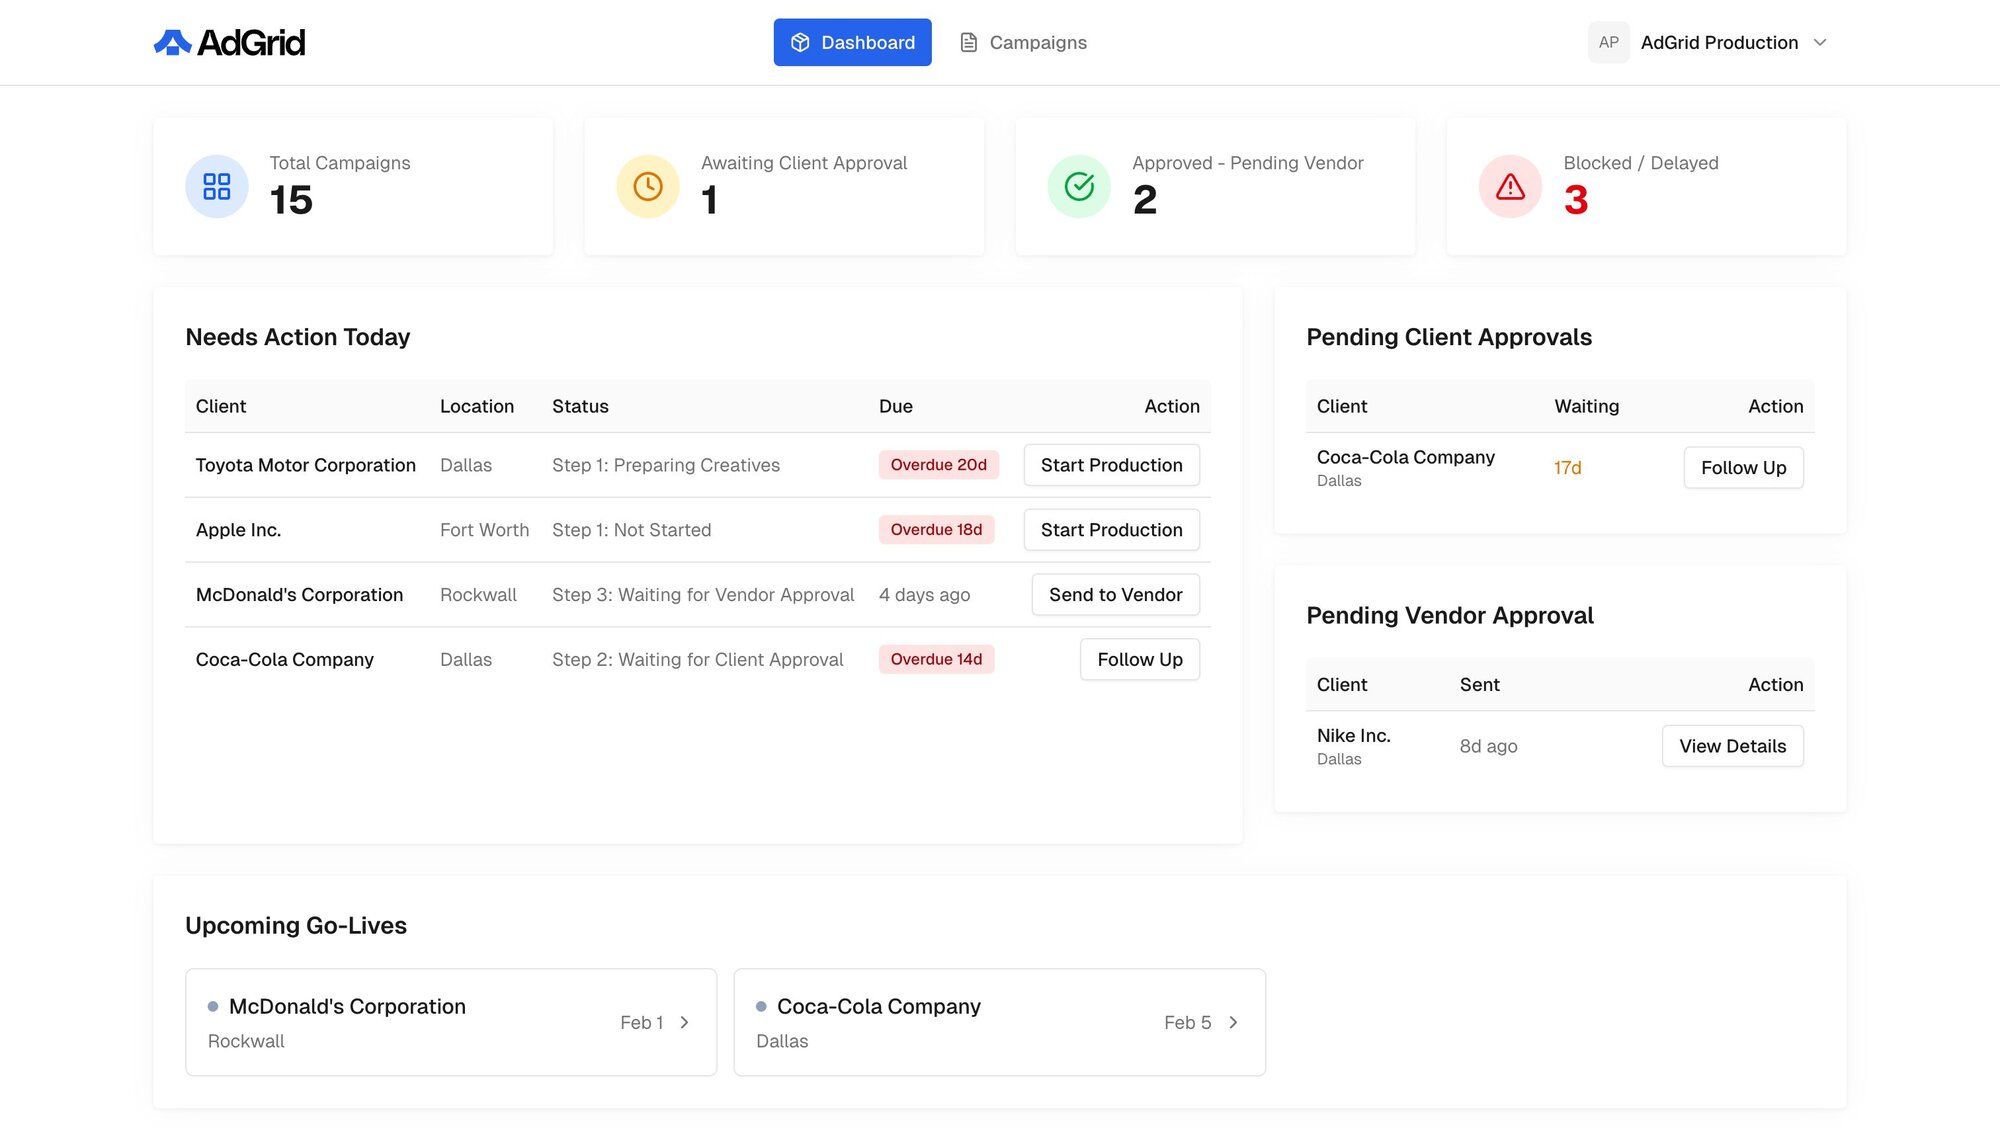Click the Blocked/Delayed warning triangle icon

coord(1510,187)
